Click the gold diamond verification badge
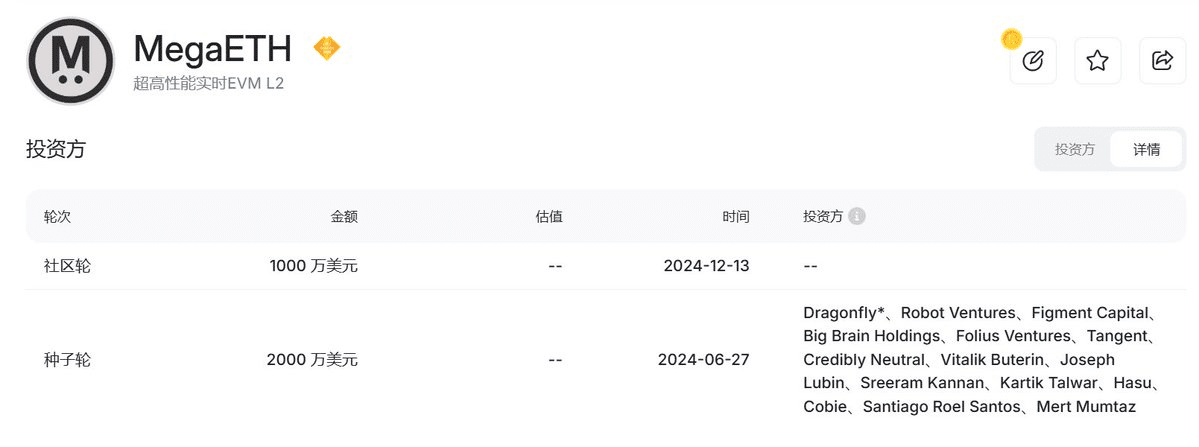The height and width of the screenshot is (447, 1199). [327, 48]
